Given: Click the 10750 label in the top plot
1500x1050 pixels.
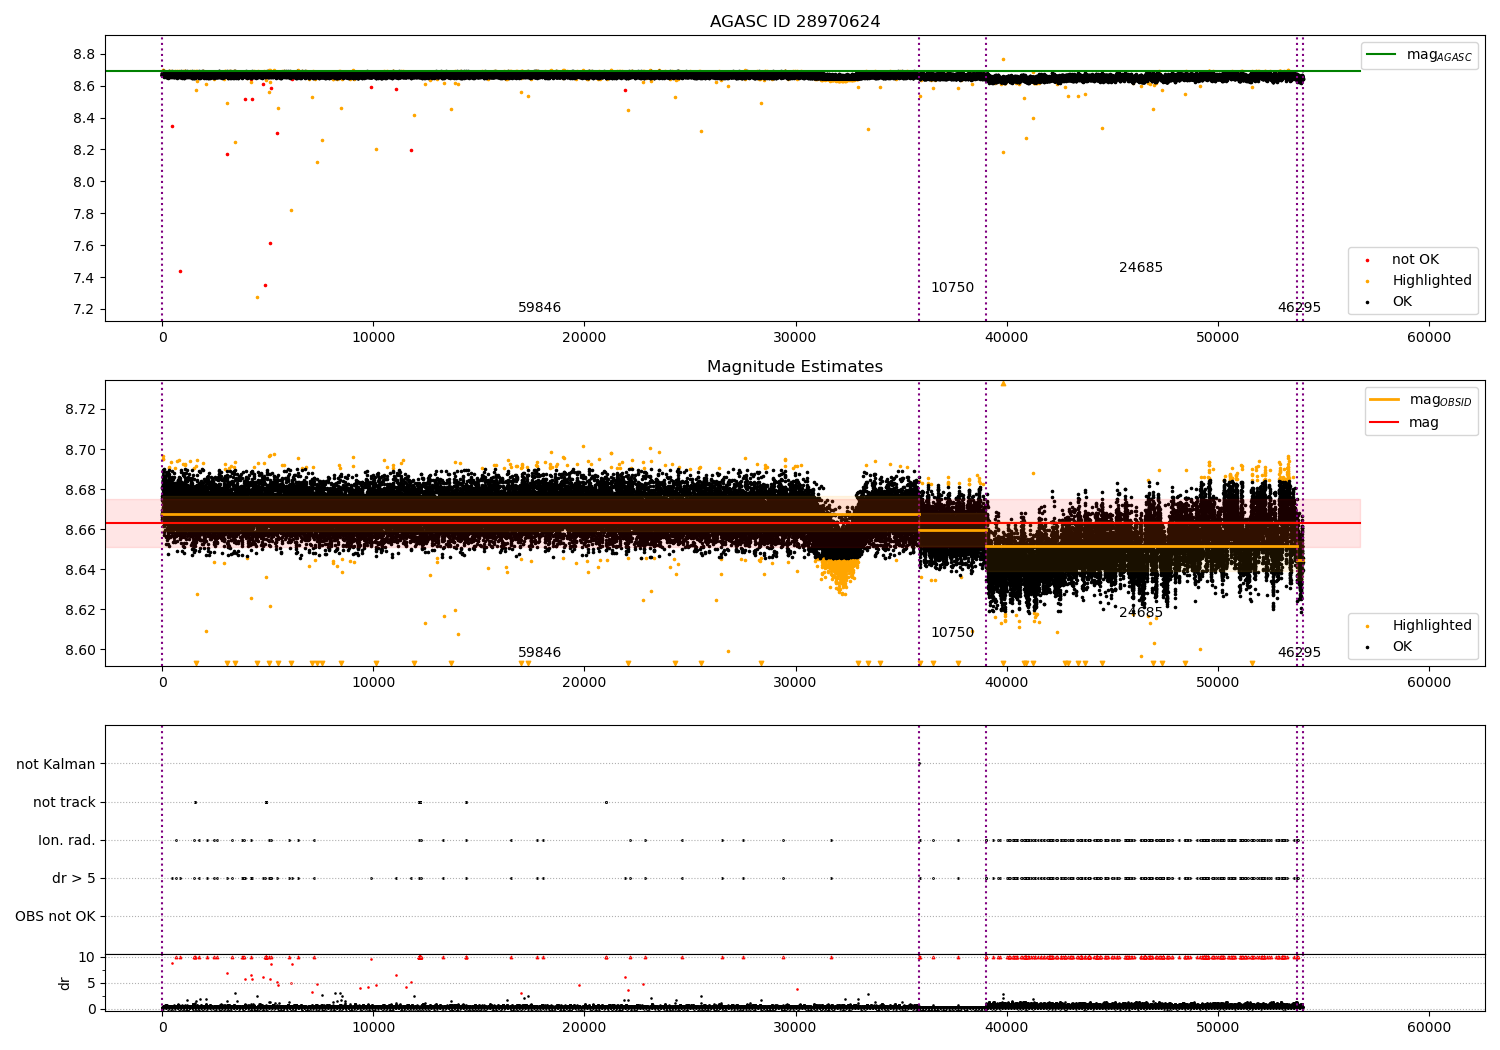Looking at the screenshot, I should pyautogui.click(x=952, y=288).
